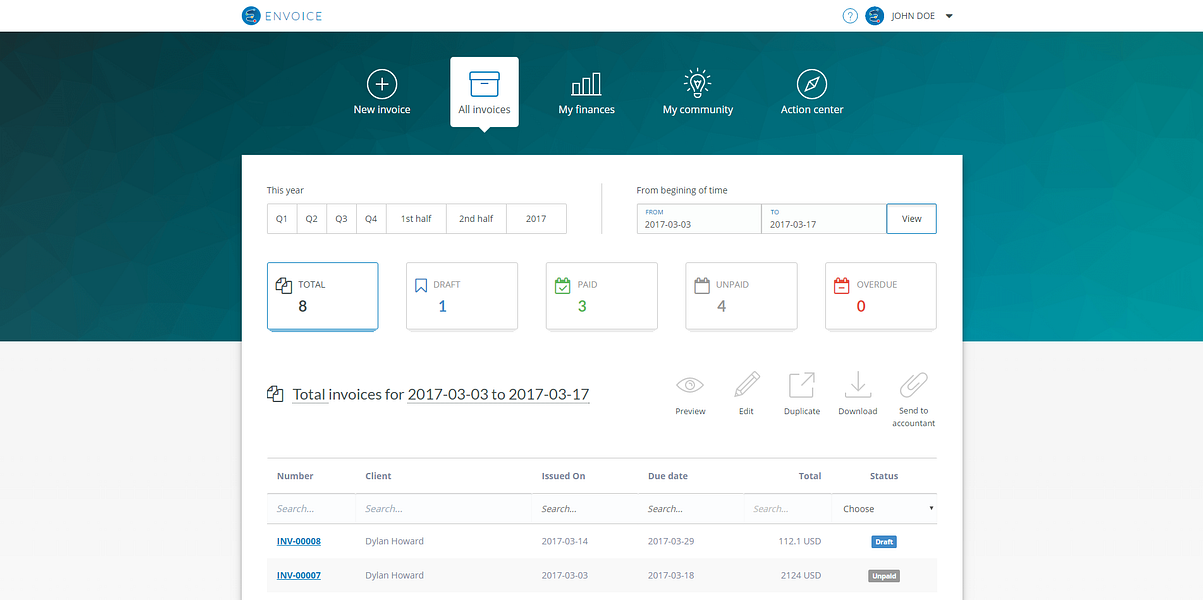This screenshot has width=1203, height=600.
Task: Open My finances bar chart icon
Action: point(586,84)
